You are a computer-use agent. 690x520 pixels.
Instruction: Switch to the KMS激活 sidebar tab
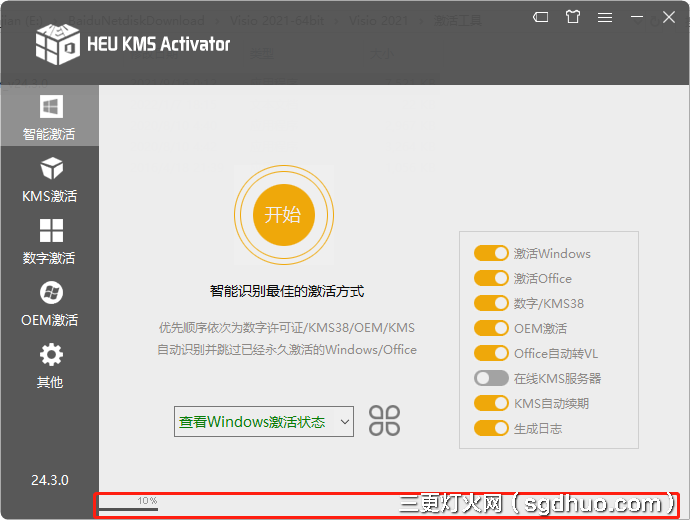pyautogui.click(x=50, y=179)
